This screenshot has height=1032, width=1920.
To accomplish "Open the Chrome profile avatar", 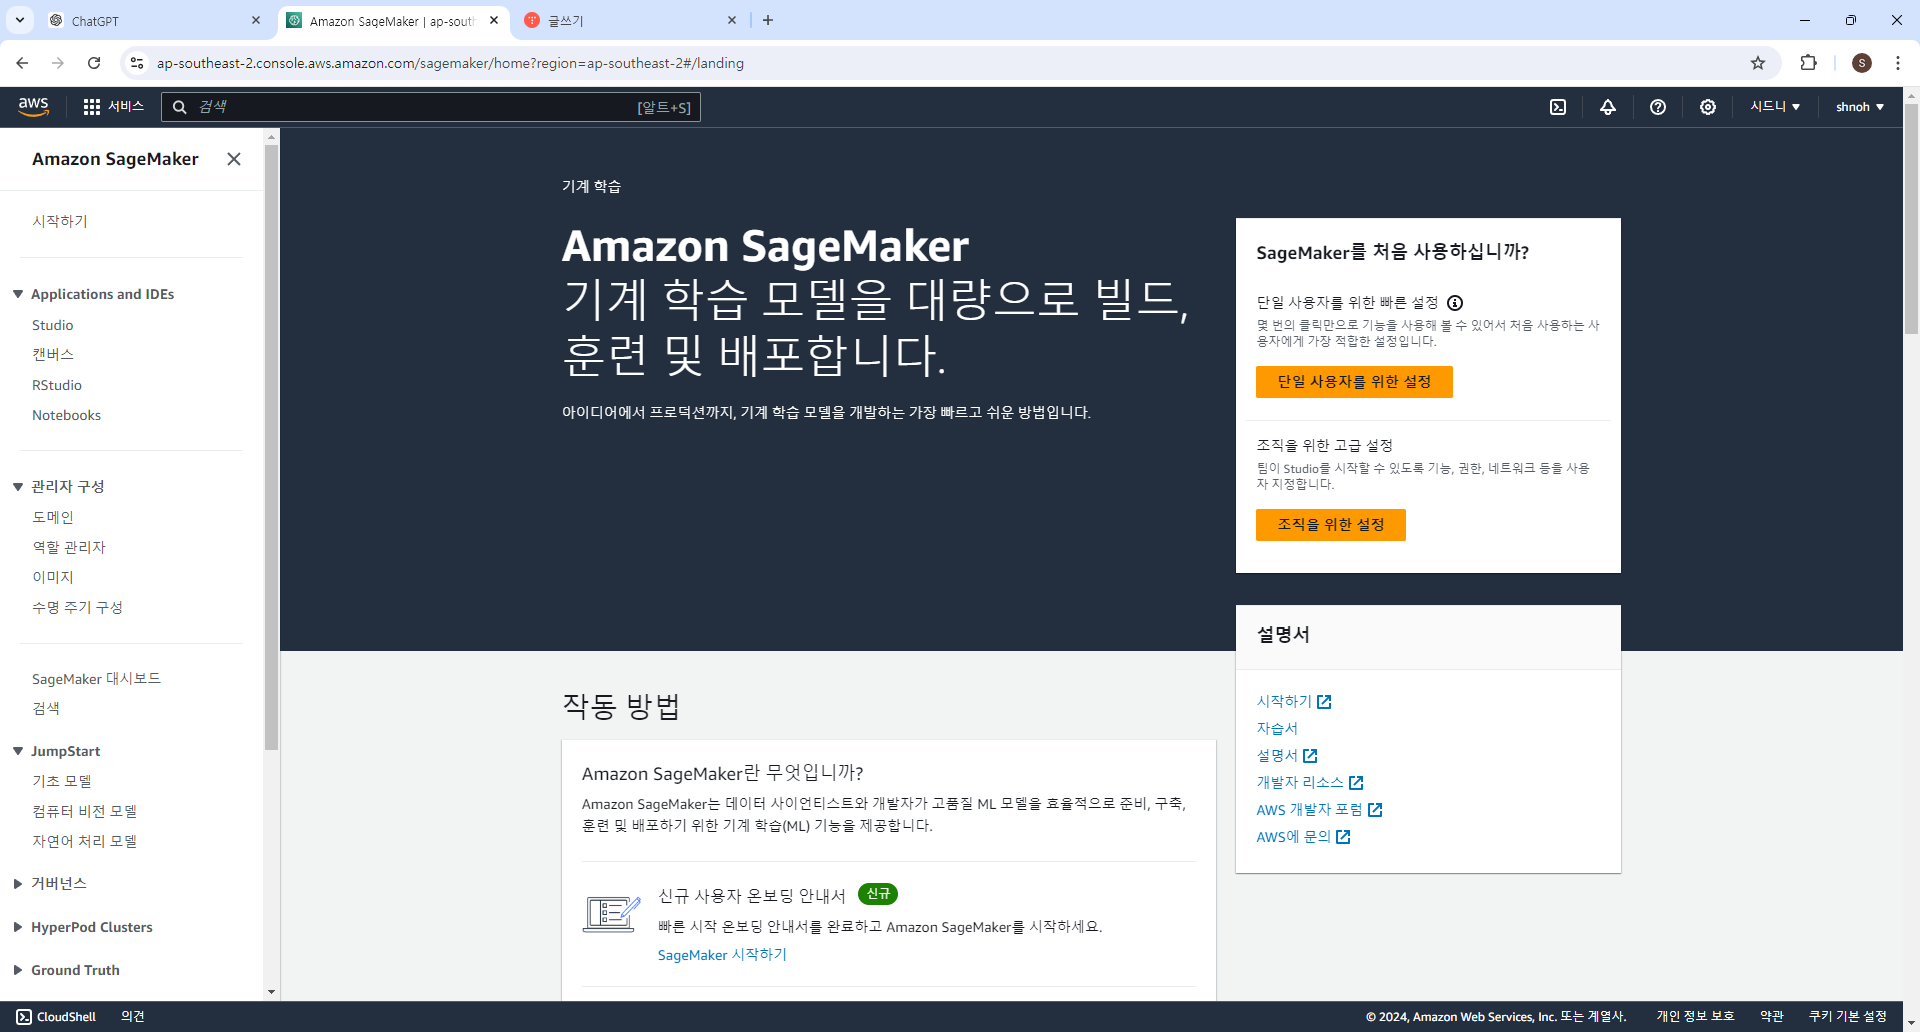I will [1862, 63].
